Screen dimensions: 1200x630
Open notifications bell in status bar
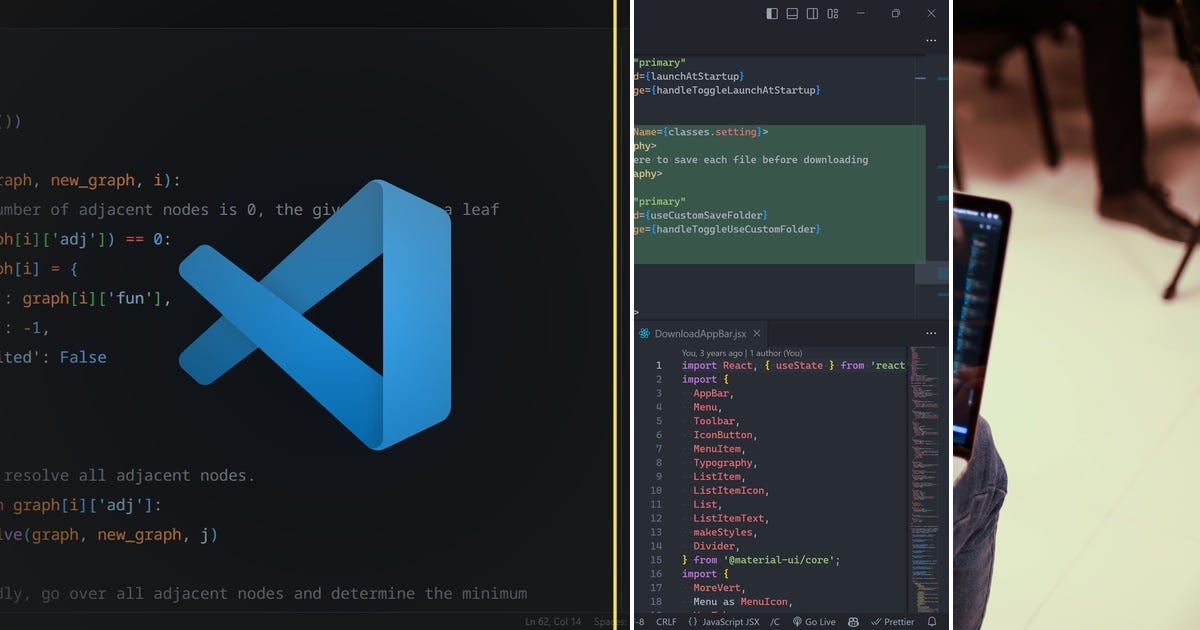pyautogui.click(x=932, y=621)
